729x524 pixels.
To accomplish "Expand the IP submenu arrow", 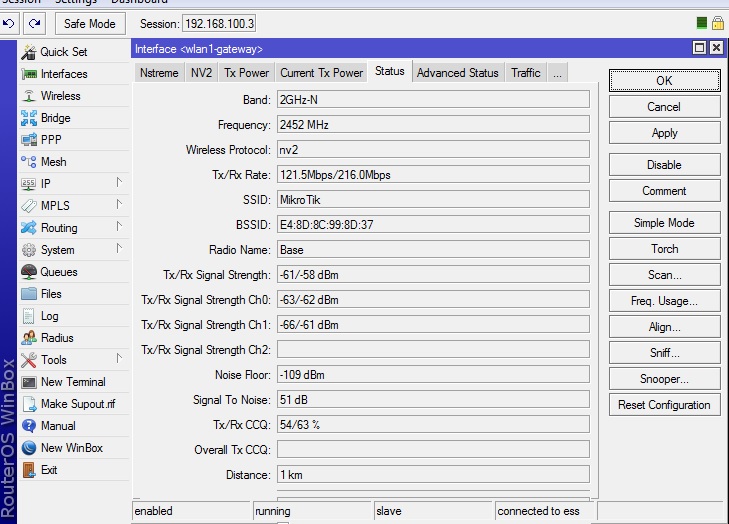I will click(x=119, y=183).
